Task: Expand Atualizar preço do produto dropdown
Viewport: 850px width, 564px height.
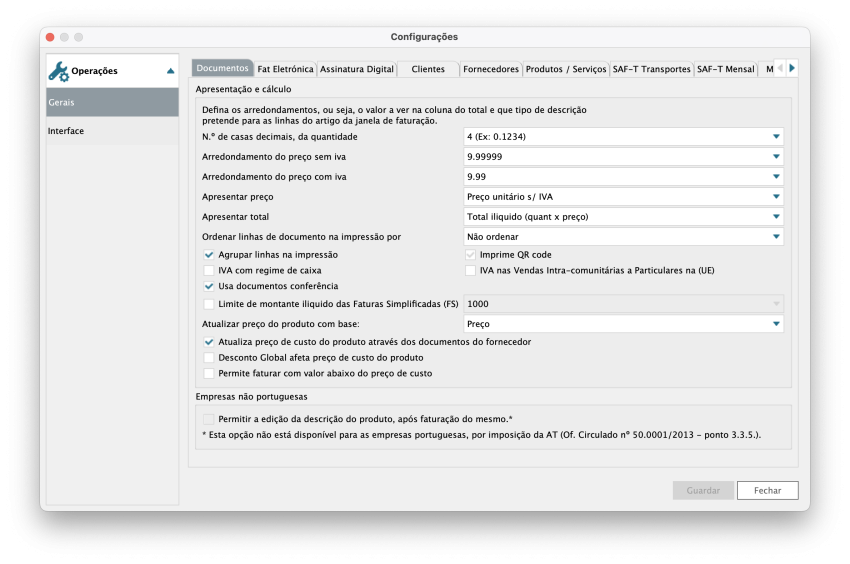Action: pyautogui.click(x=775, y=324)
